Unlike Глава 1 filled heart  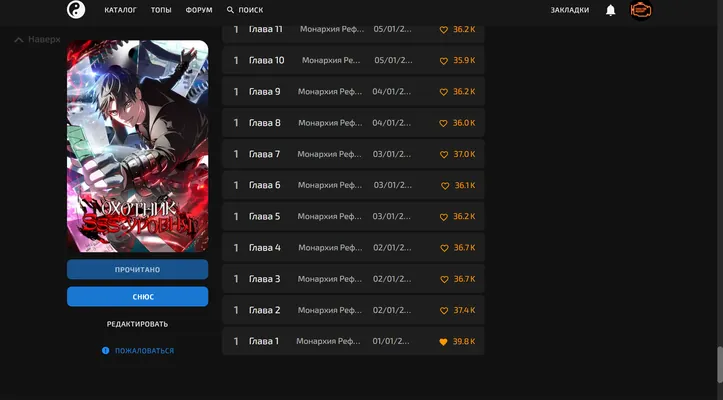(443, 342)
